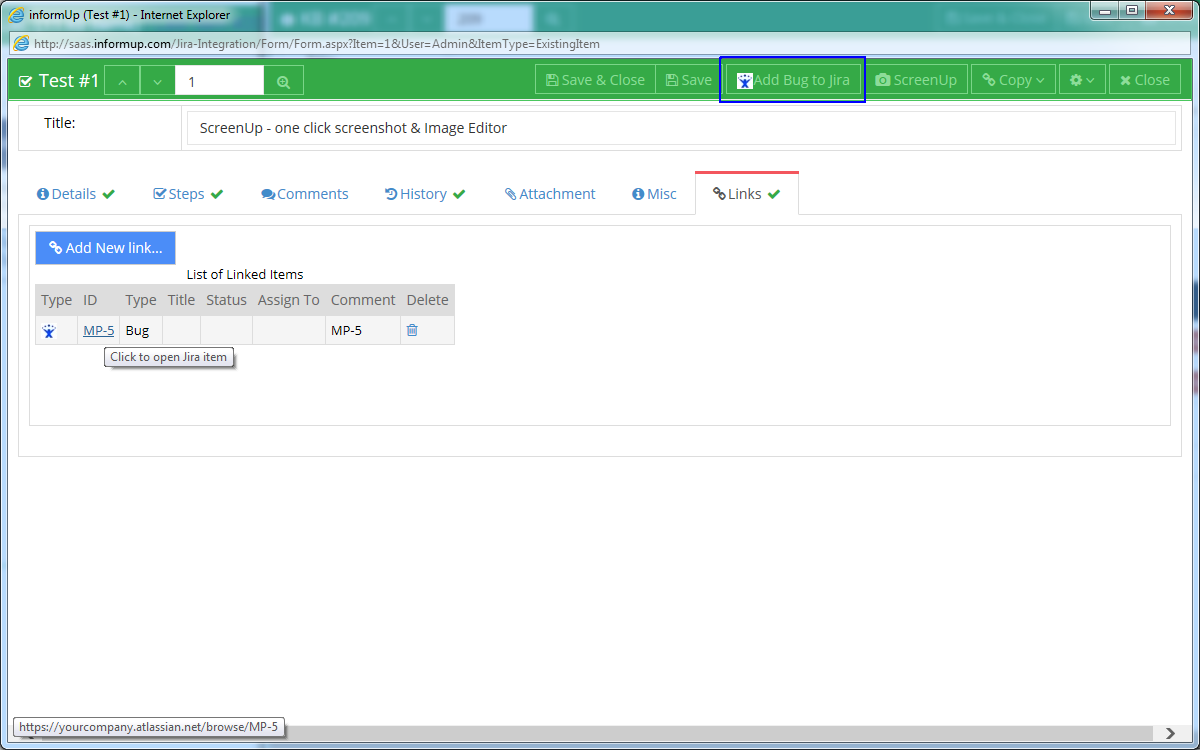Click the Title text field
Image resolution: width=1200 pixels, height=750 pixels.
[681, 128]
